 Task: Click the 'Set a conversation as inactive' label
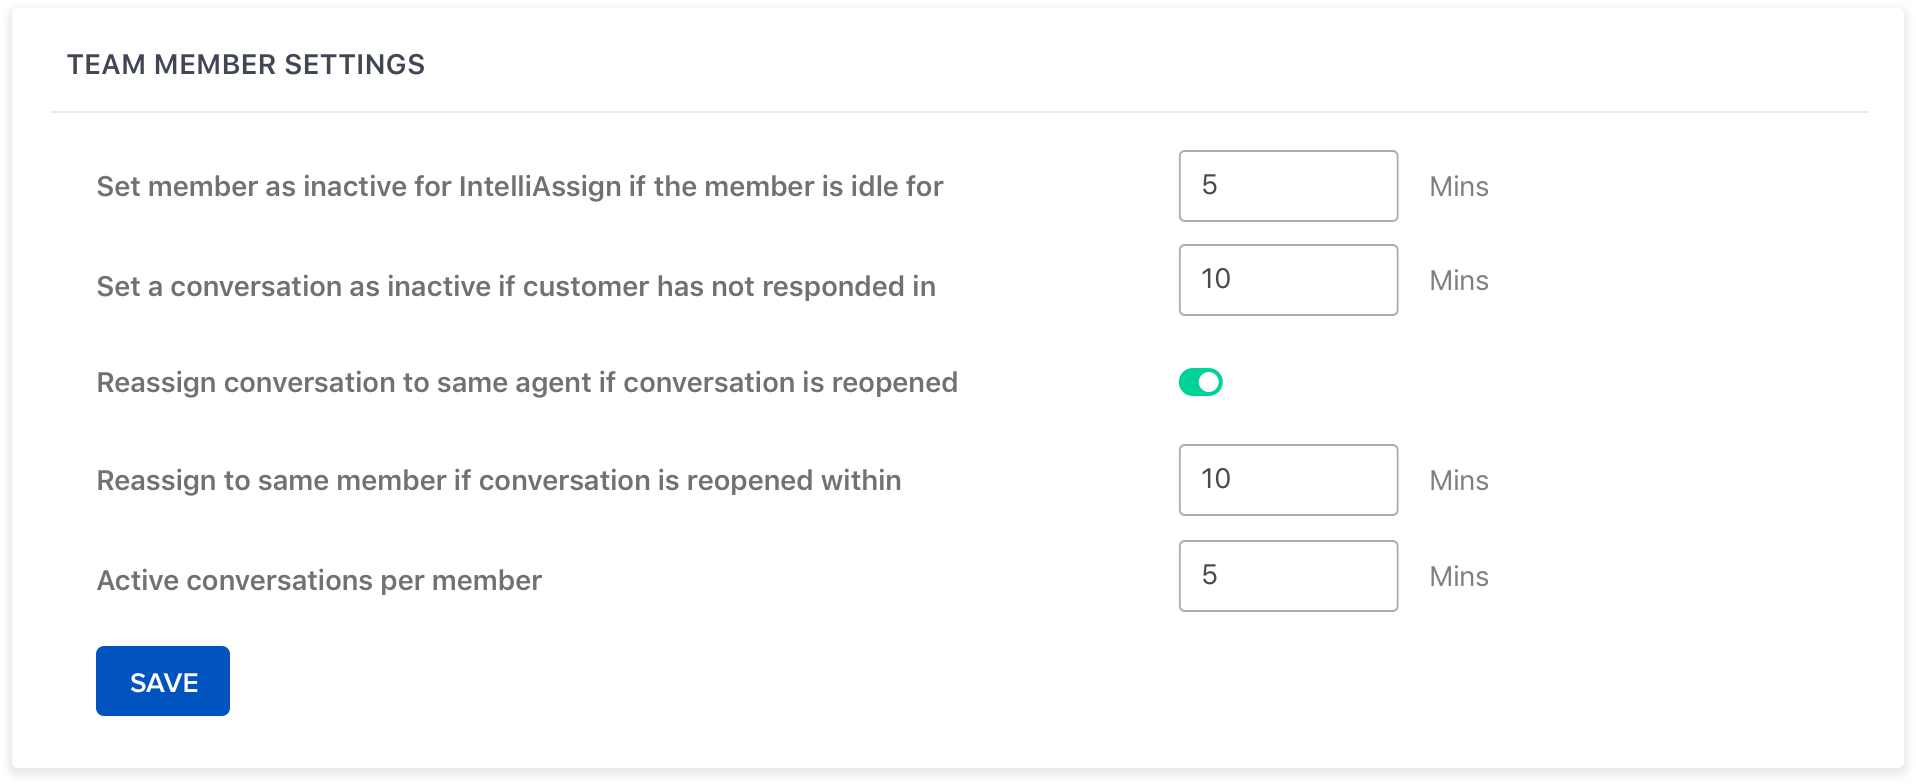(x=516, y=287)
